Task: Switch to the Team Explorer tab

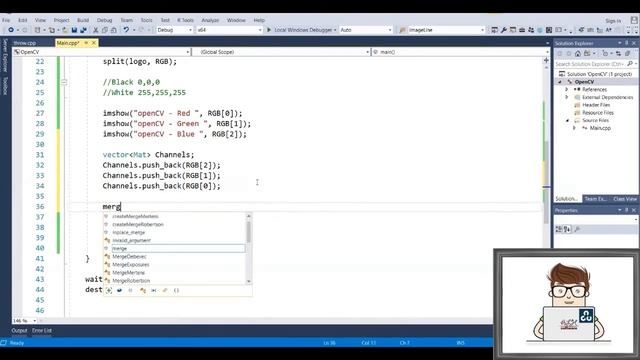Action: (x=595, y=199)
